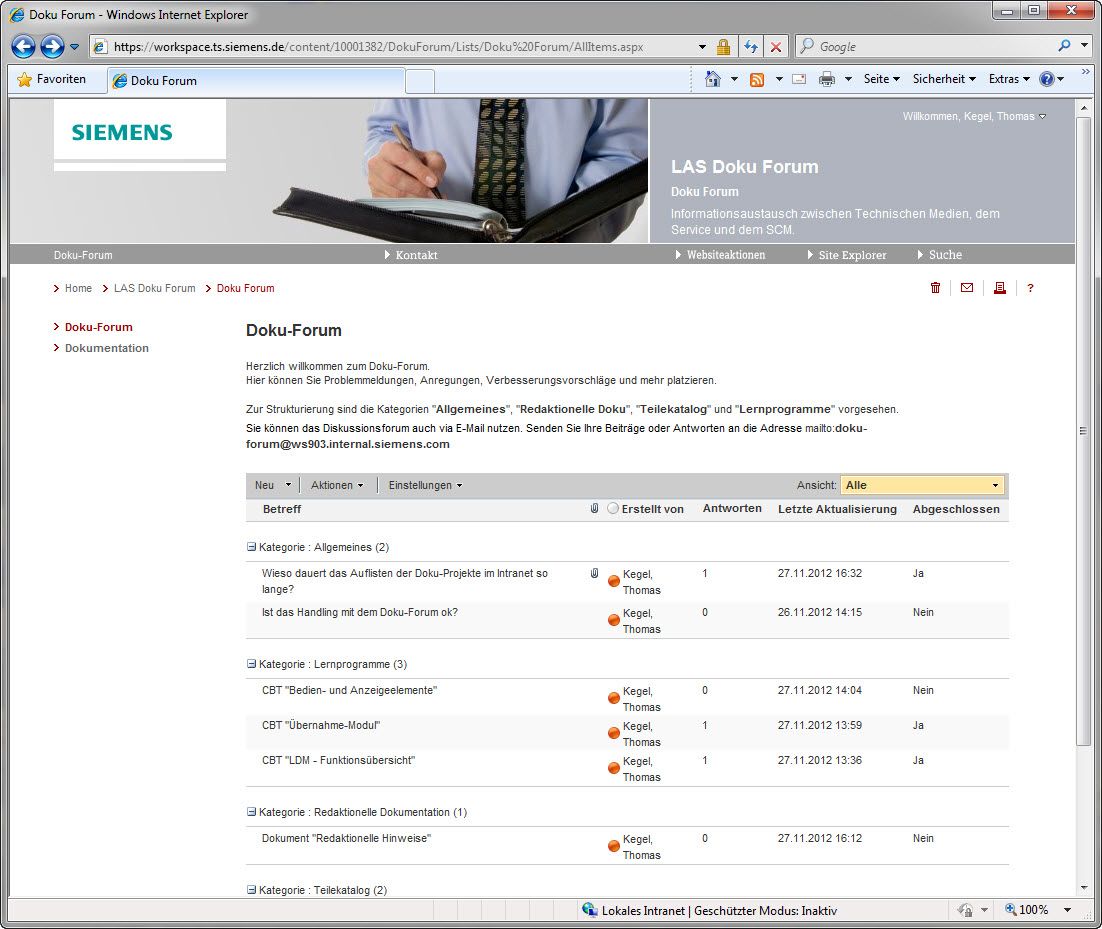Open the Ansicht Alle dropdown
Viewport: 1102px width, 929px height.
[x=921, y=485]
